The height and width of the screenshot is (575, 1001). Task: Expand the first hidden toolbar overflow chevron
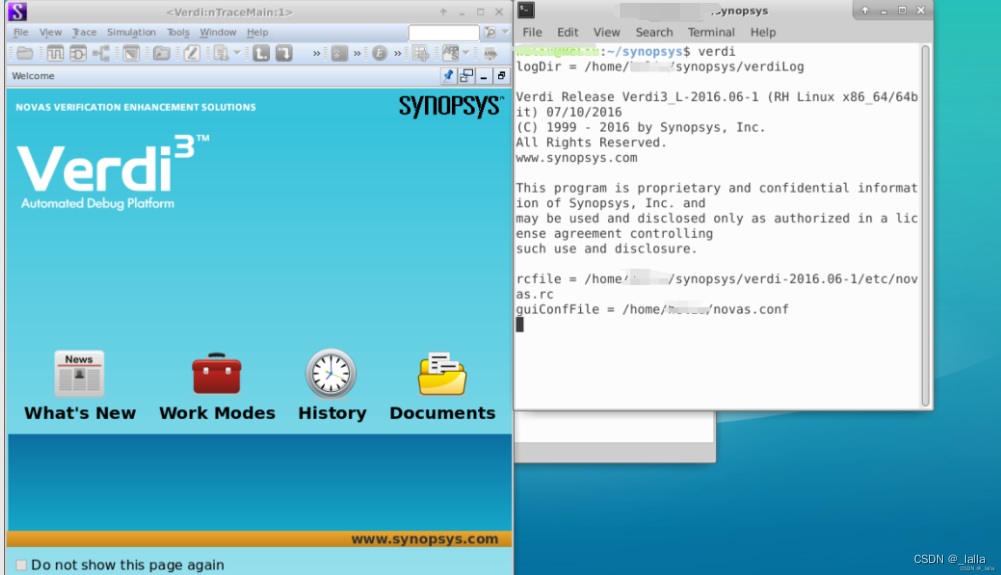(x=317, y=53)
